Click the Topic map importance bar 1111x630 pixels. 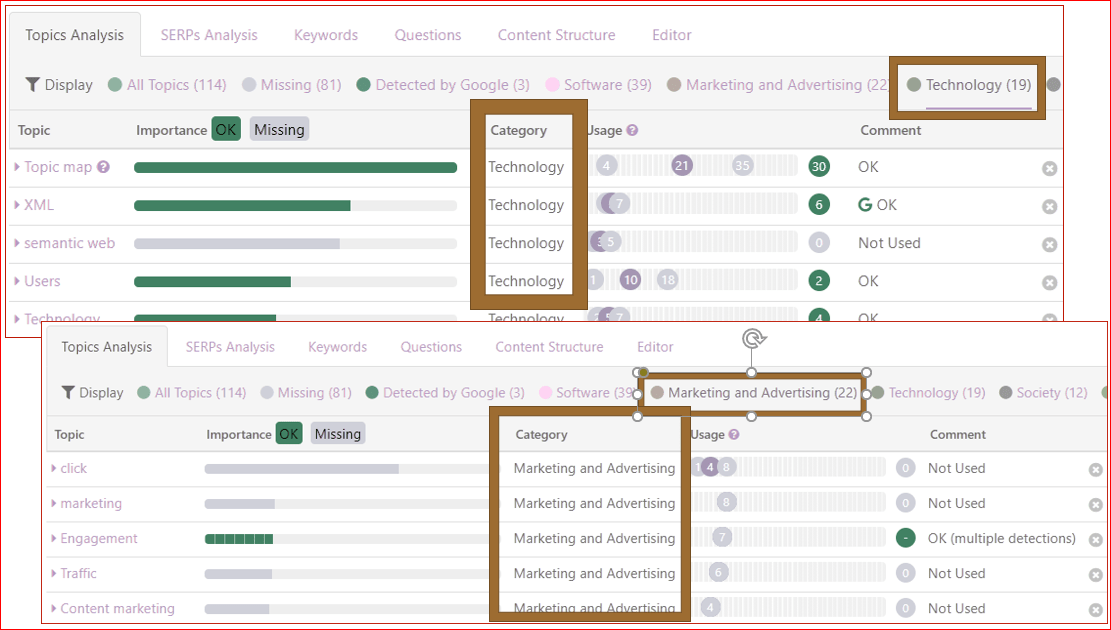click(x=295, y=167)
